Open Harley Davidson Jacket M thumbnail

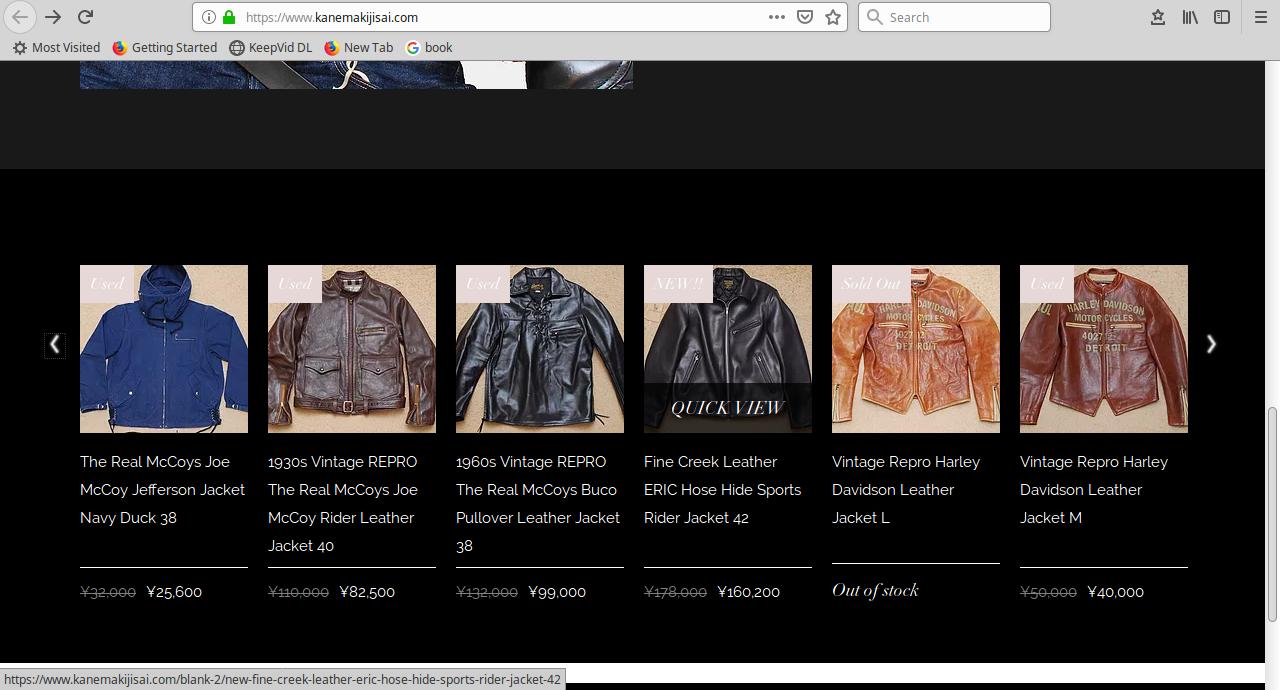[1104, 349]
